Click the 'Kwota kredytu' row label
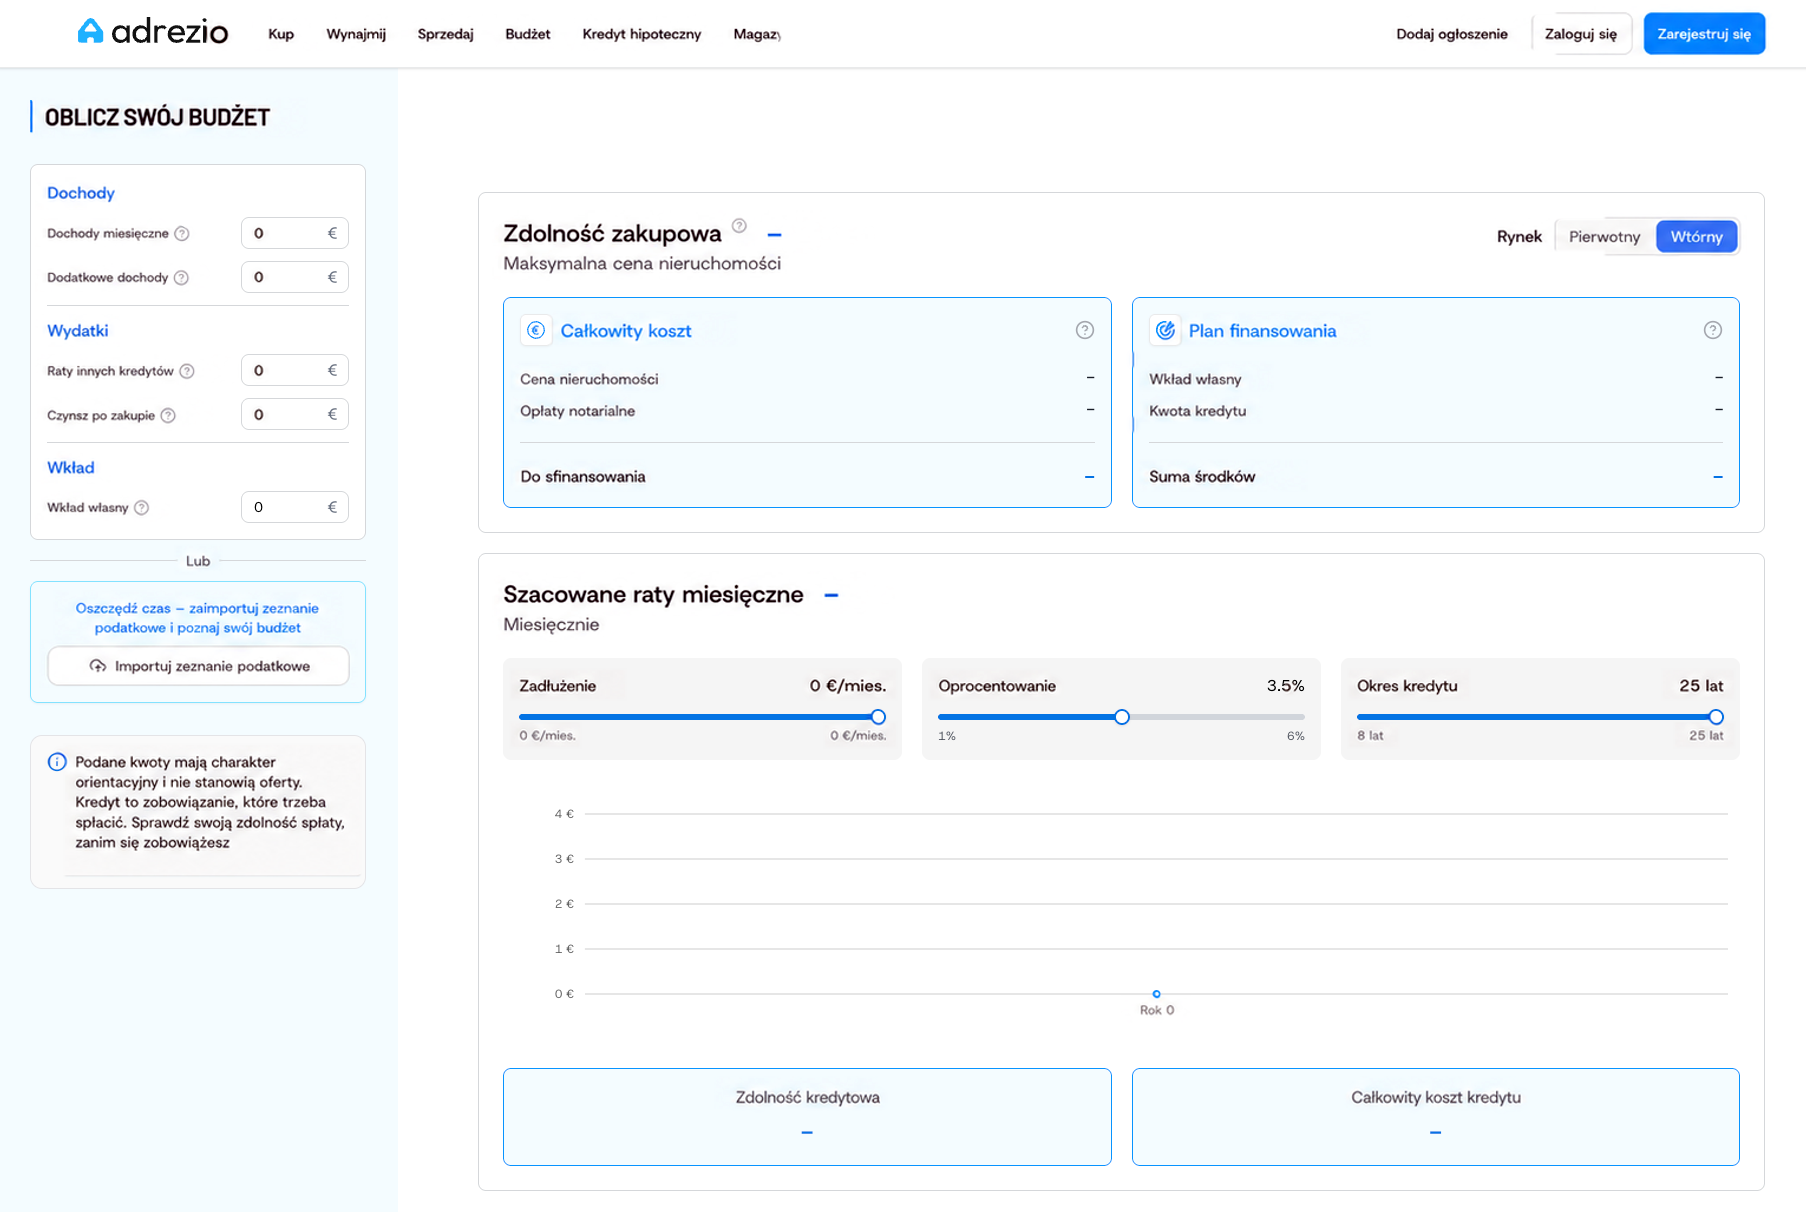1806x1212 pixels. [x=1198, y=411]
